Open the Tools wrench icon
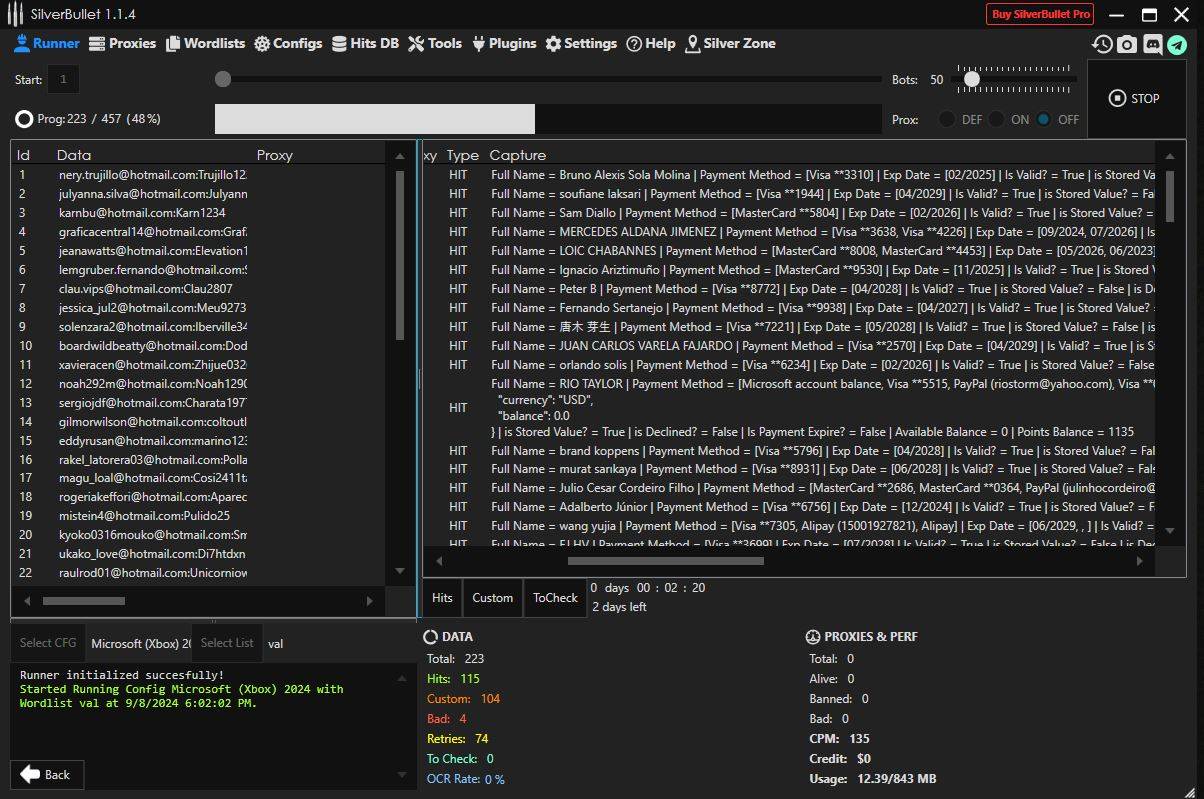 point(417,43)
